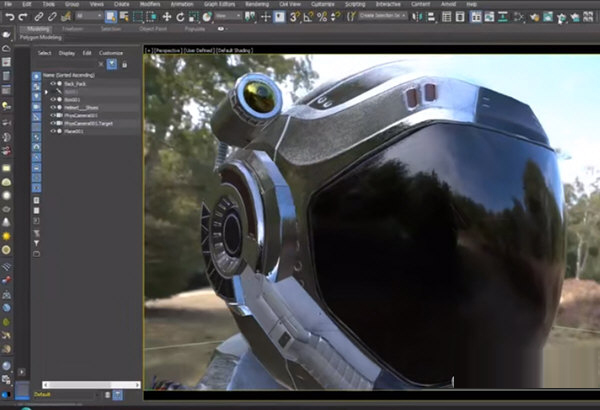Toggle the Percent Snap icon
The height and width of the screenshot is (410, 600).
click(322, 17)
